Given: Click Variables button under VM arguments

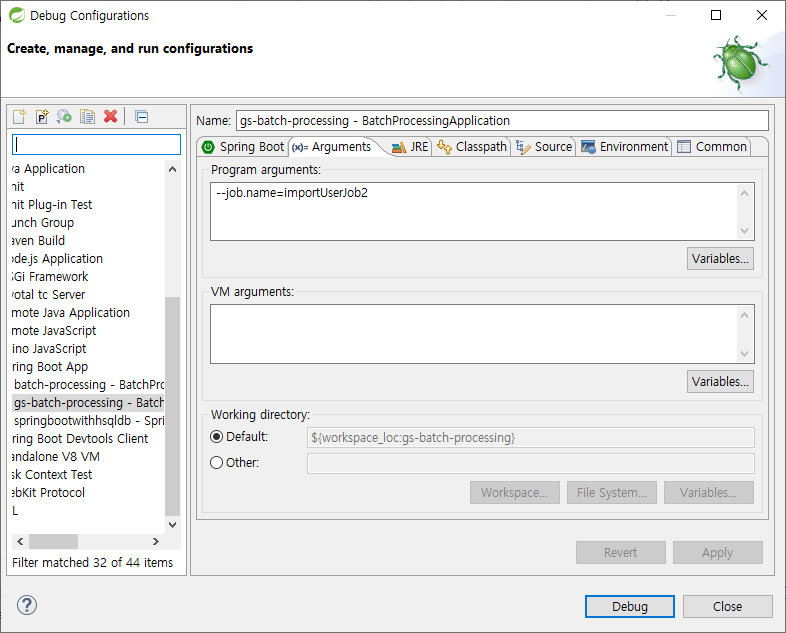Looking at the screenshot, I should (x=720, y=381).
